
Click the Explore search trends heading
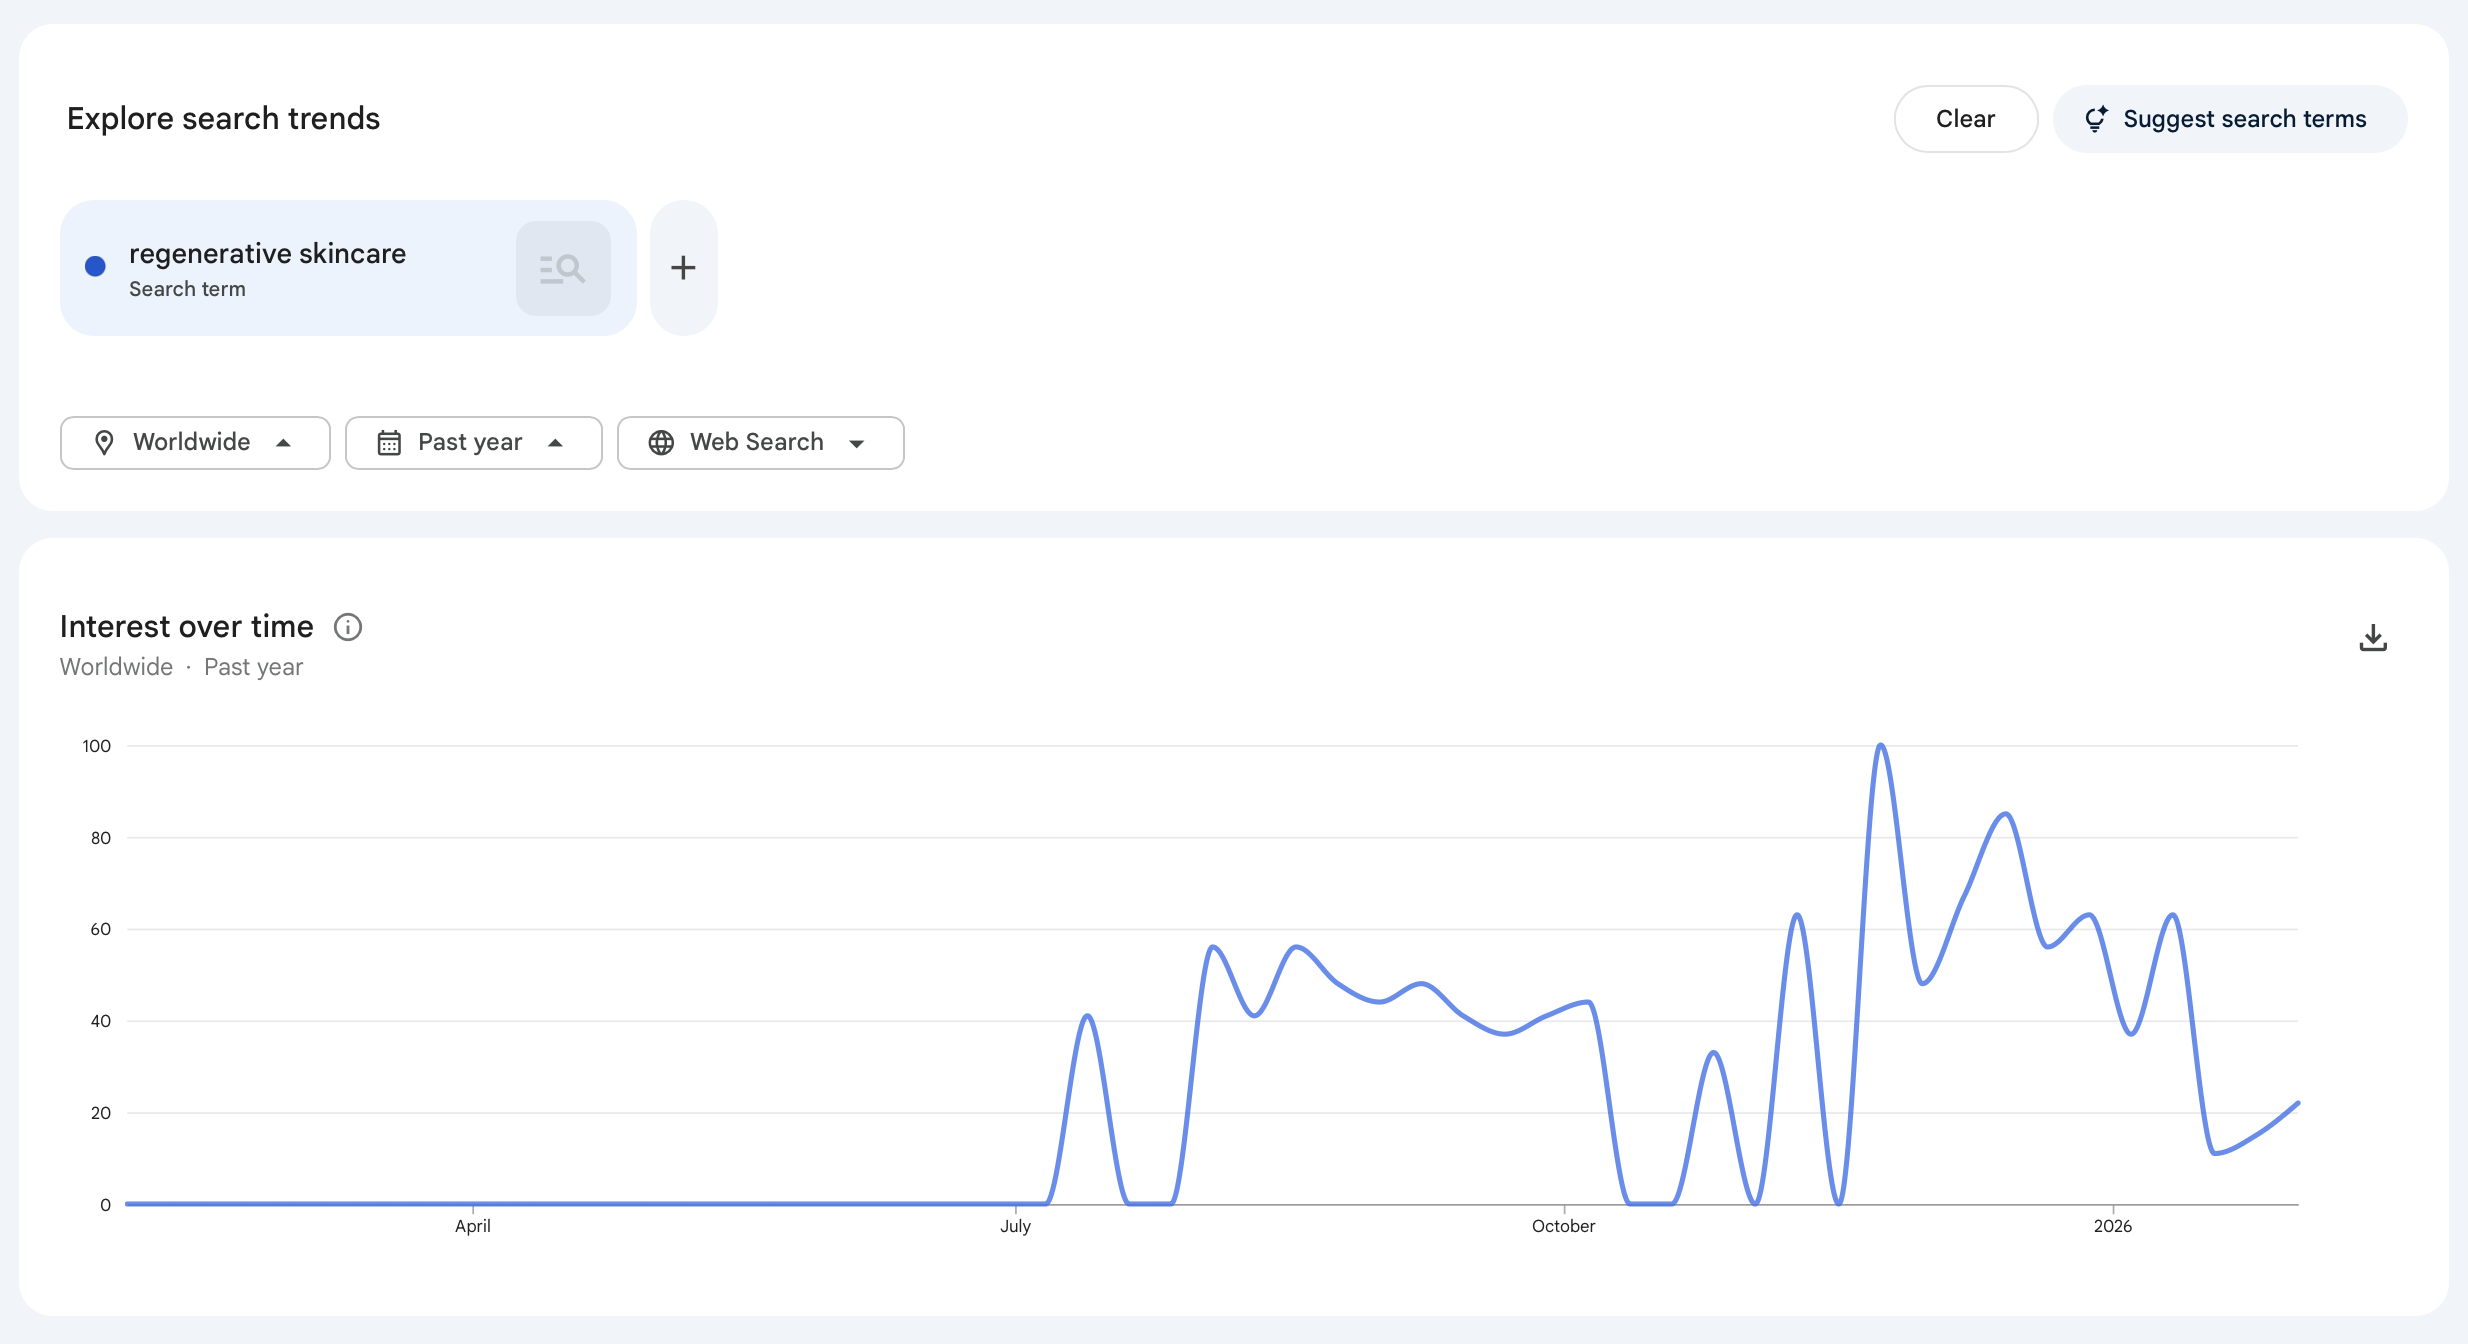(223, 118)
